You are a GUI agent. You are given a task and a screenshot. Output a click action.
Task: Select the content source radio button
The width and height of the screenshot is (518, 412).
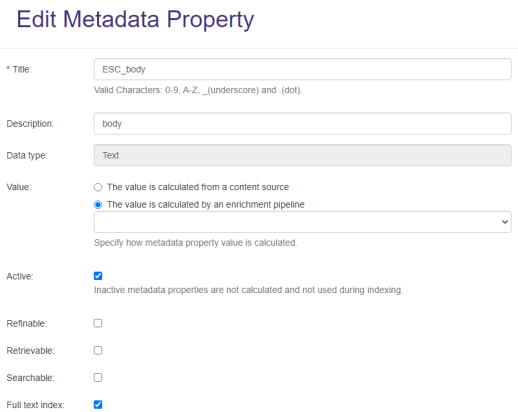click(98, 187)
